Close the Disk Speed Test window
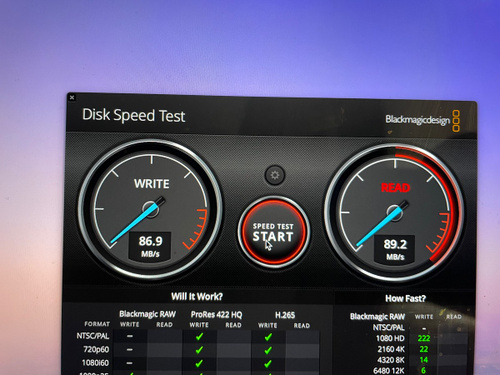The image size is (500, 375). [x=72, y=97]
